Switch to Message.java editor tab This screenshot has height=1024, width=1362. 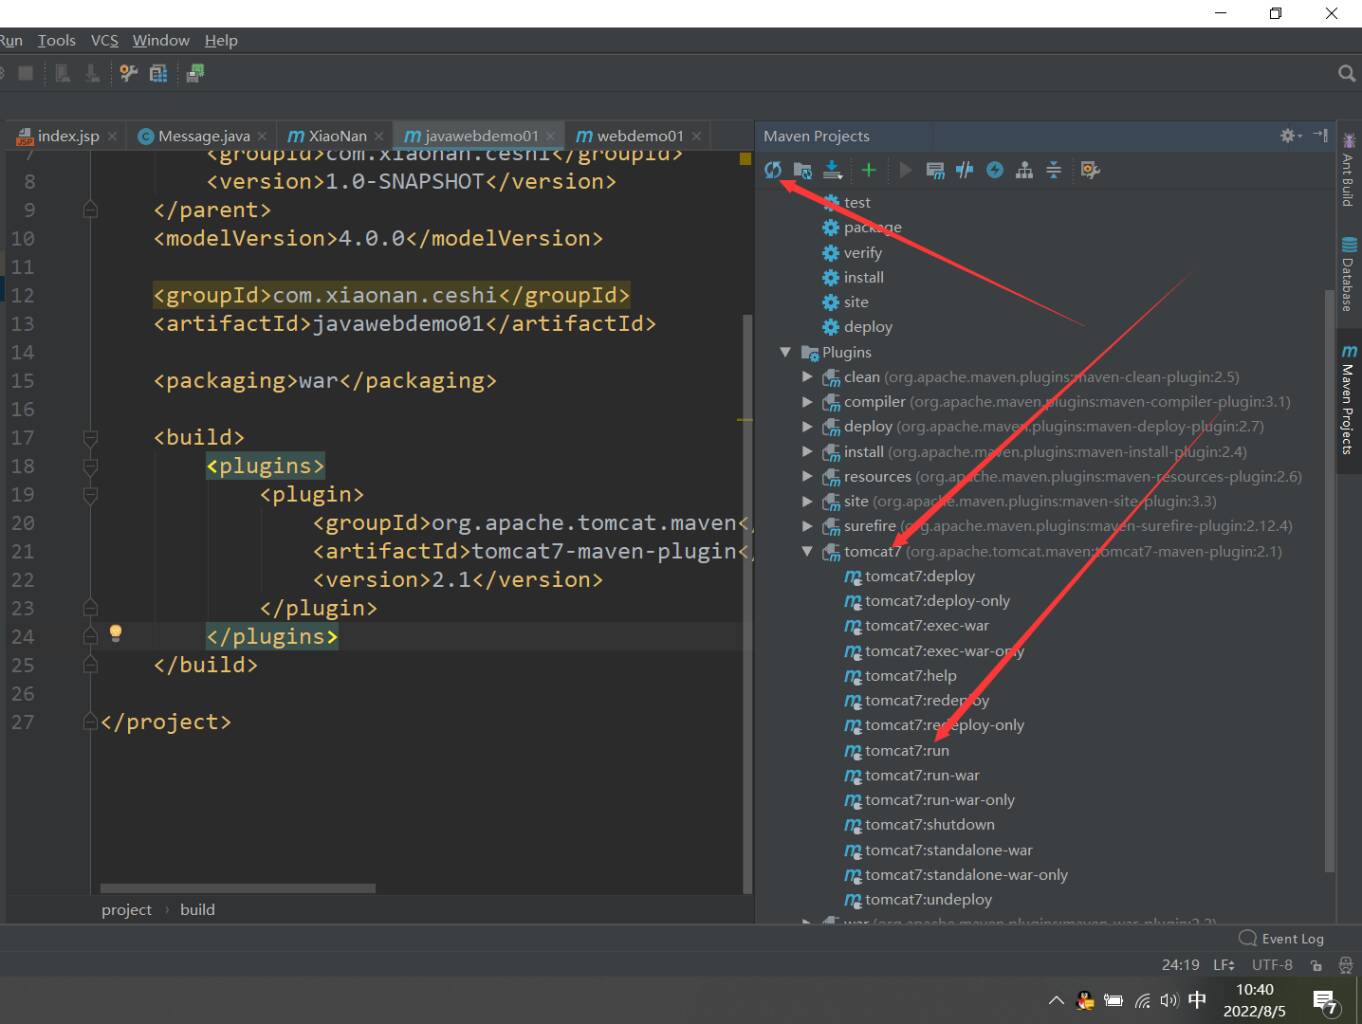203,136
